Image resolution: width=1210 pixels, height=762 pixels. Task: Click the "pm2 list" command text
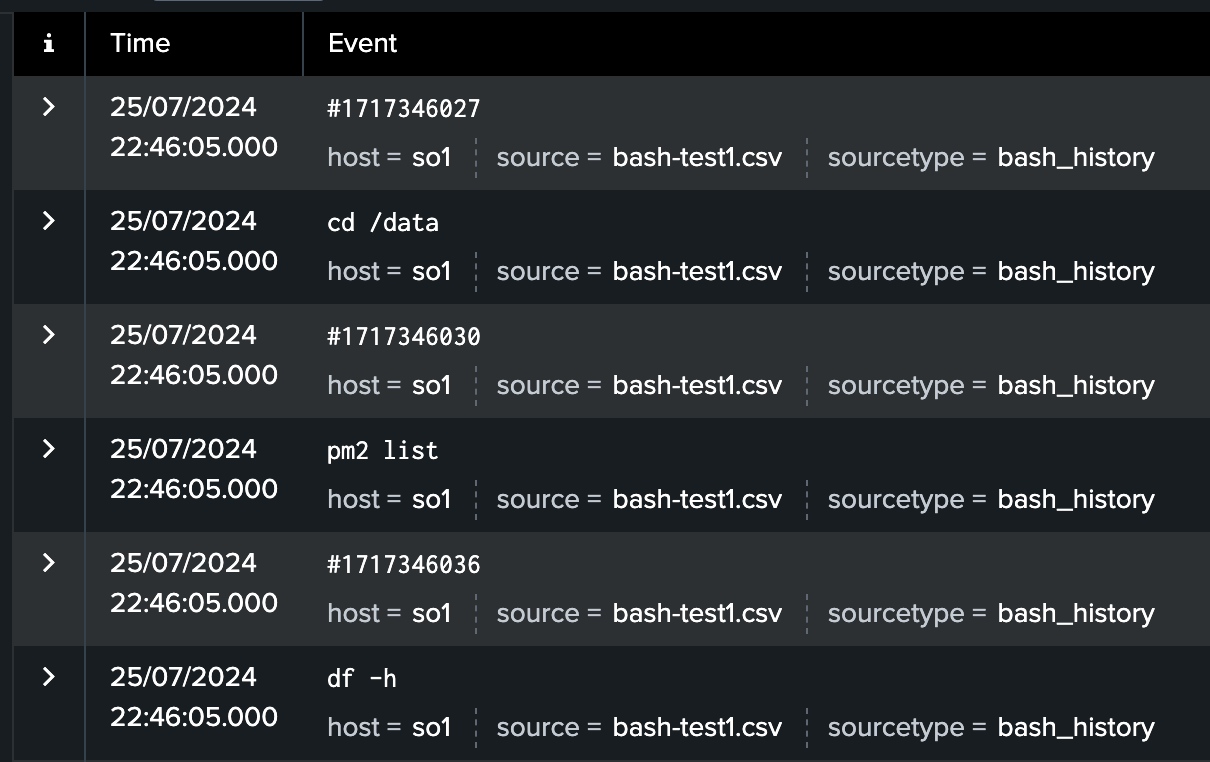[x=382, y=450]
